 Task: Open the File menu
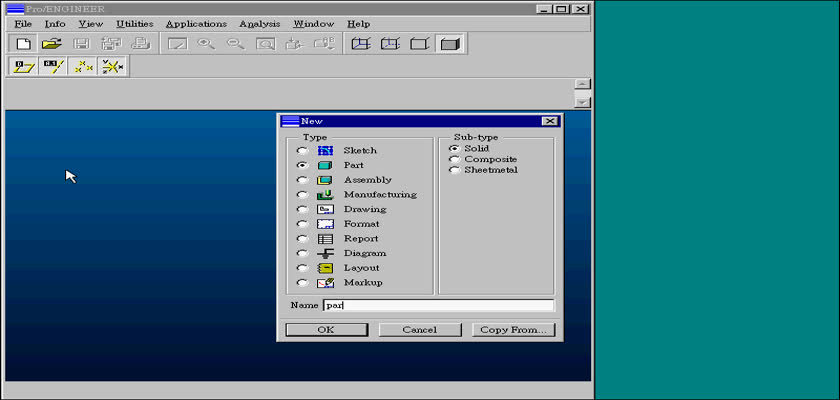click(23, 24)
